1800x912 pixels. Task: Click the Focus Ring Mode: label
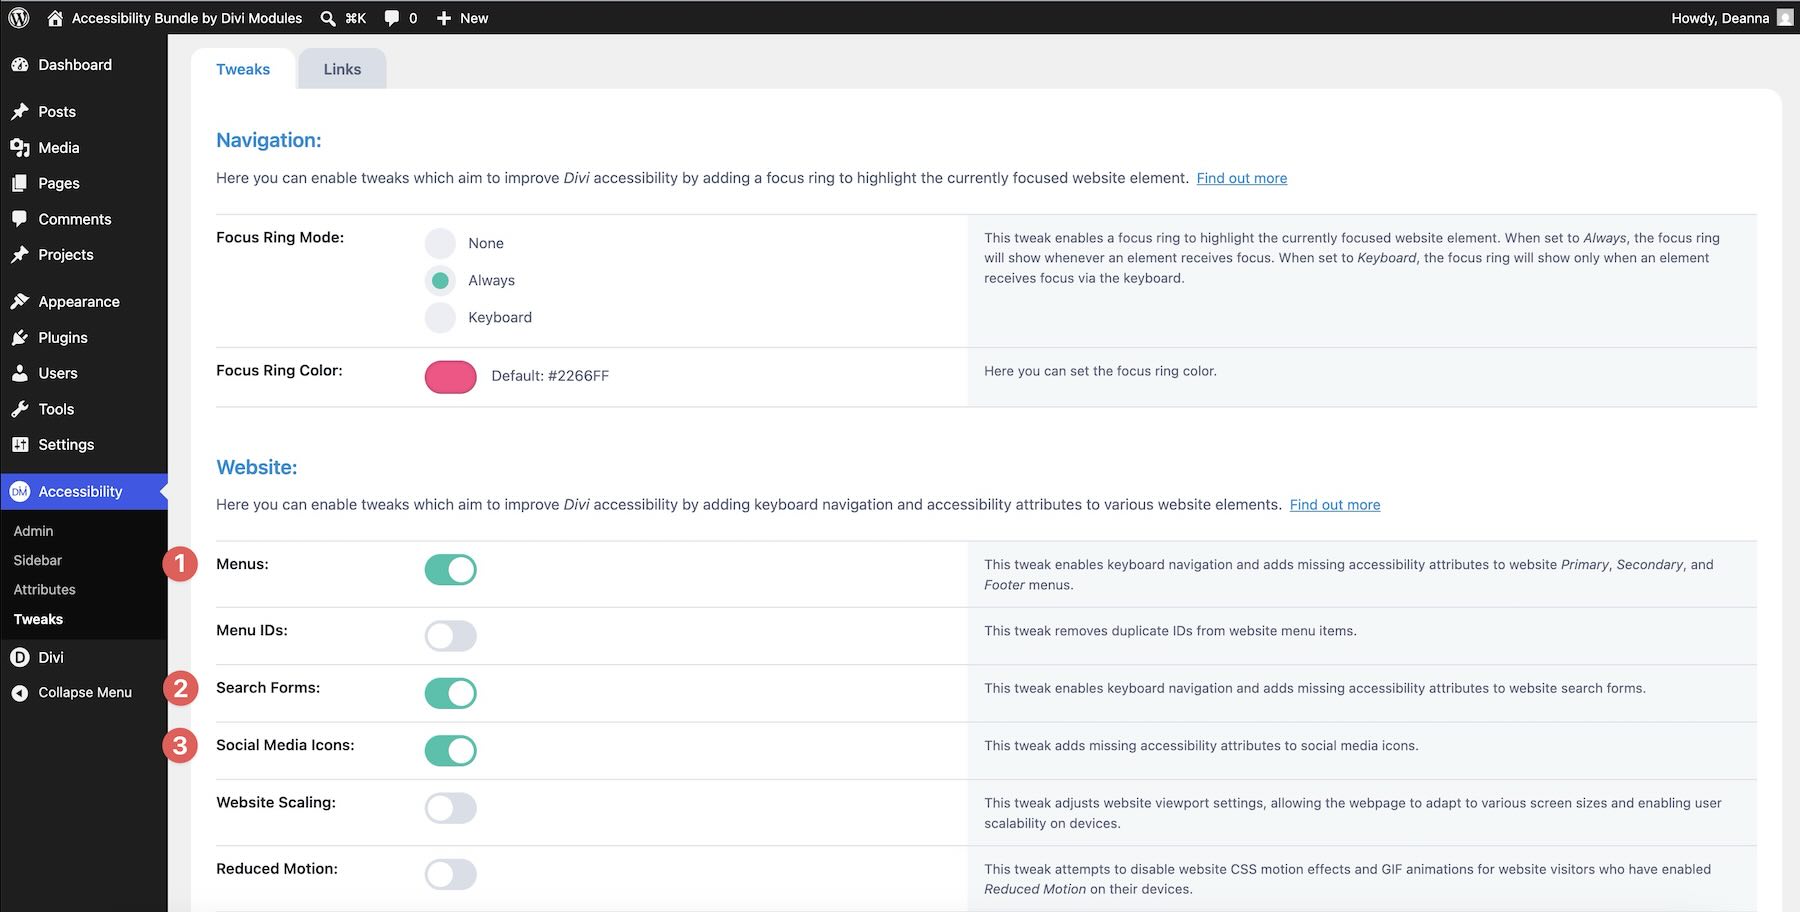pos(280,237)
